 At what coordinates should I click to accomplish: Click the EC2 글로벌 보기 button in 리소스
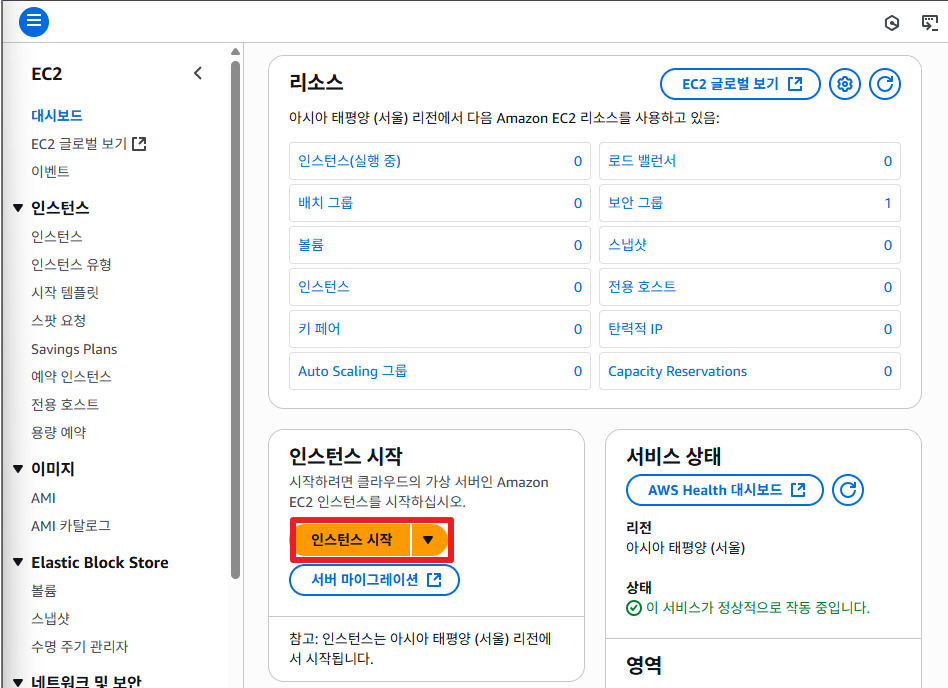coord(740,84)
